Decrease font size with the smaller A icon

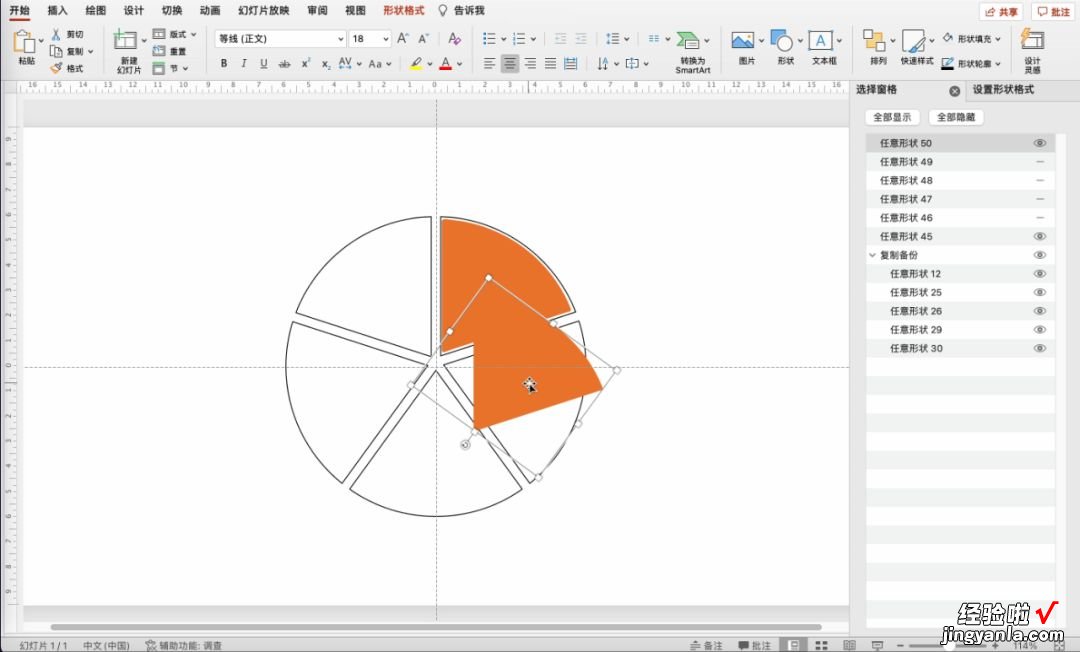424,39
